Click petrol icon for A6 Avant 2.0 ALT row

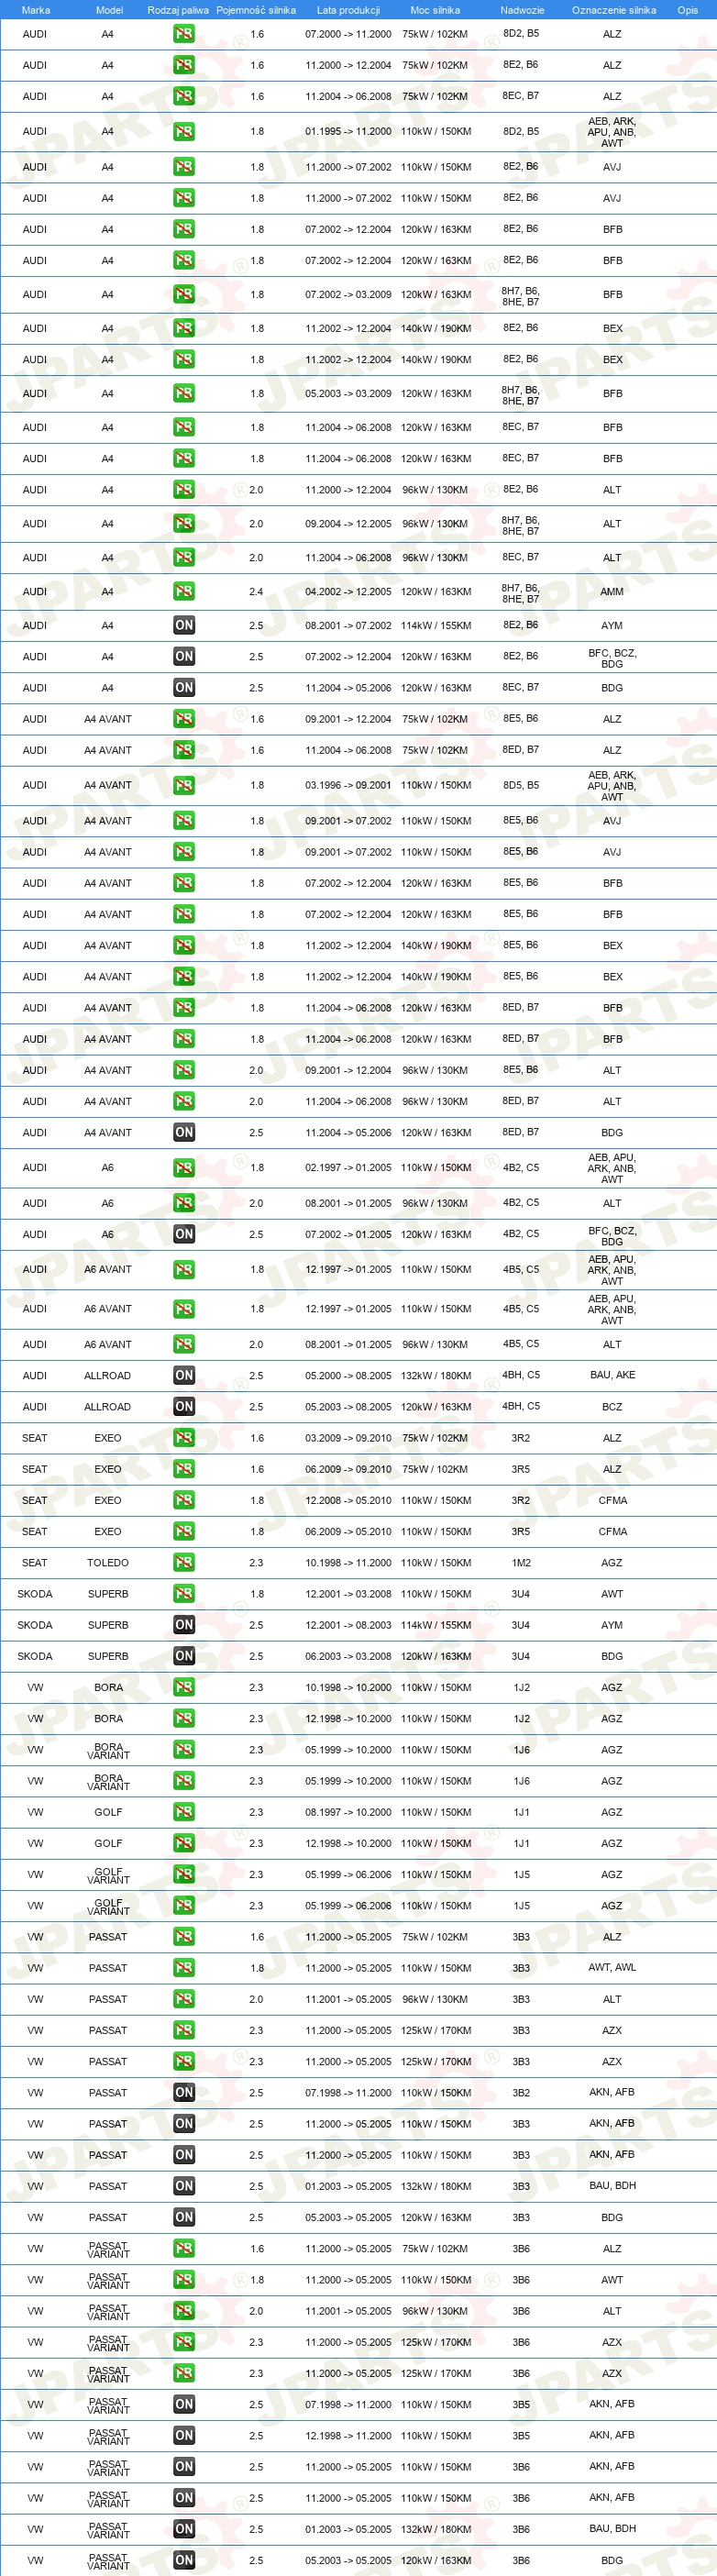[184, 1344]
